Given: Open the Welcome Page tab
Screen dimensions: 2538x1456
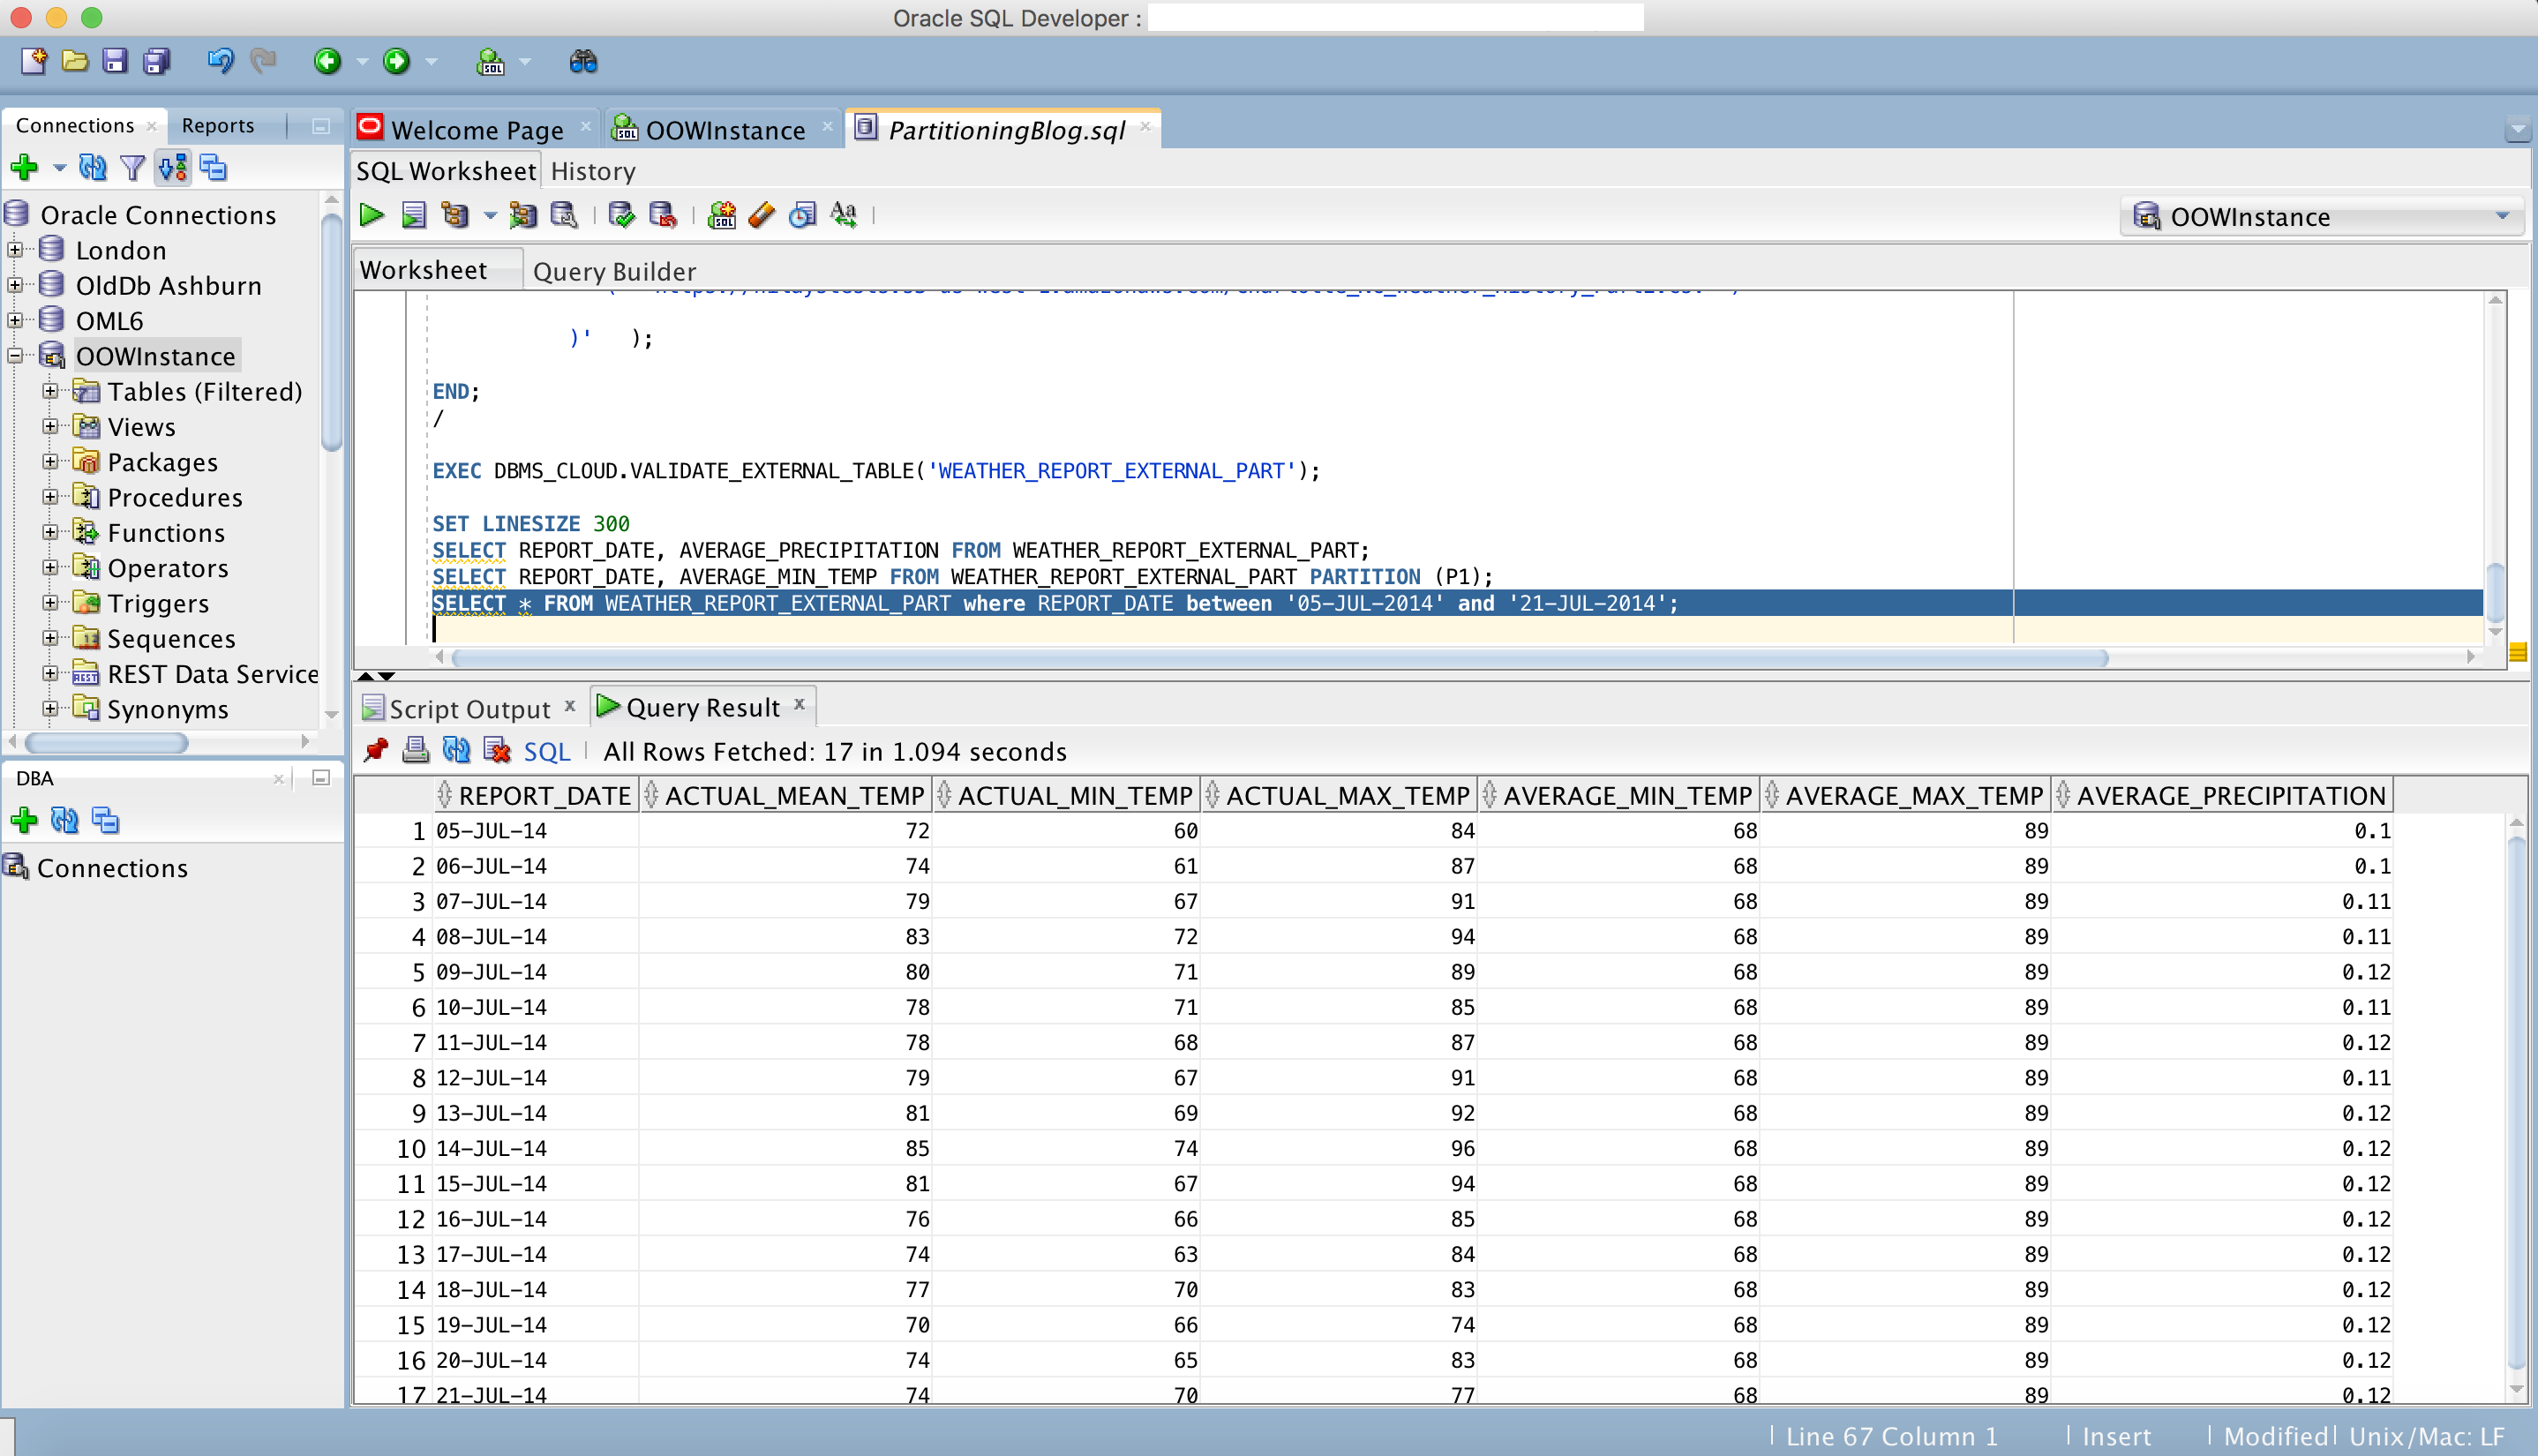Looking at the screenshot, I should 477,130.
